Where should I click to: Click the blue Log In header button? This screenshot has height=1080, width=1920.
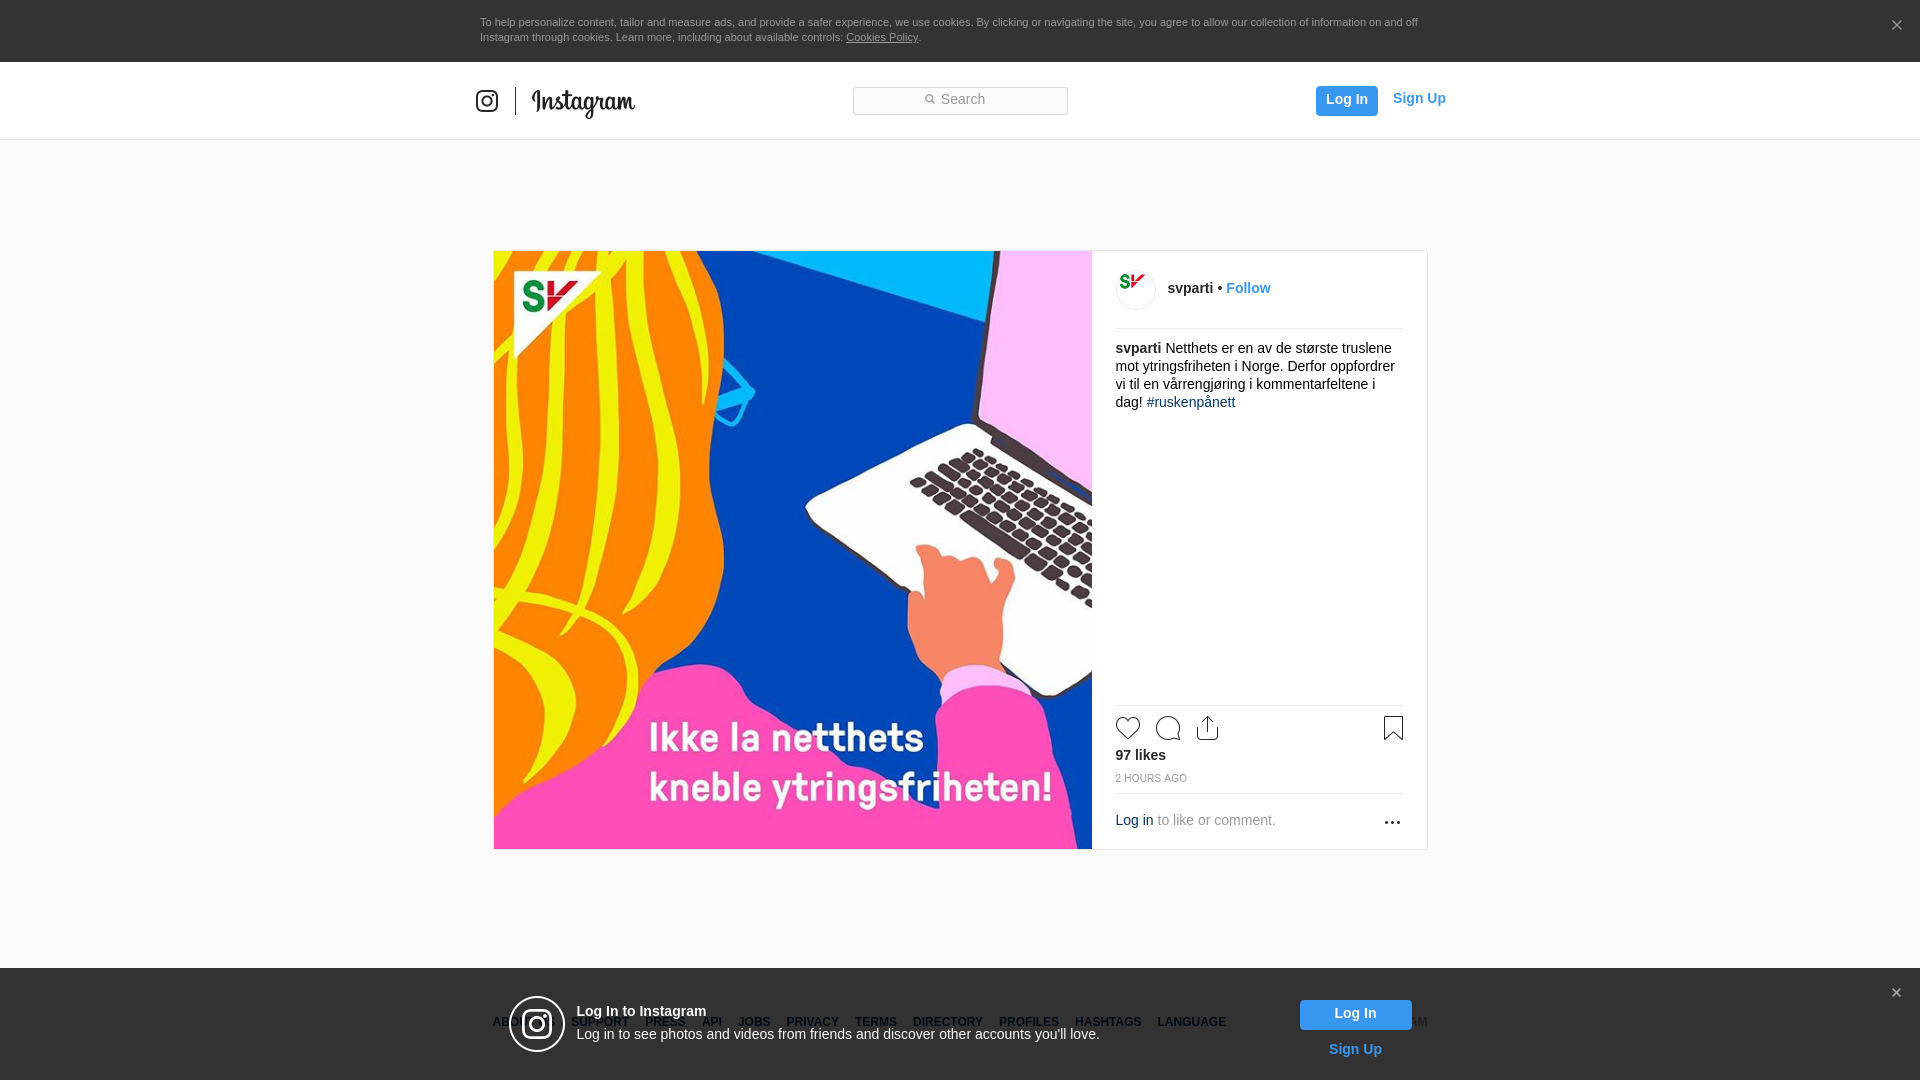[x=1346, y=100]
